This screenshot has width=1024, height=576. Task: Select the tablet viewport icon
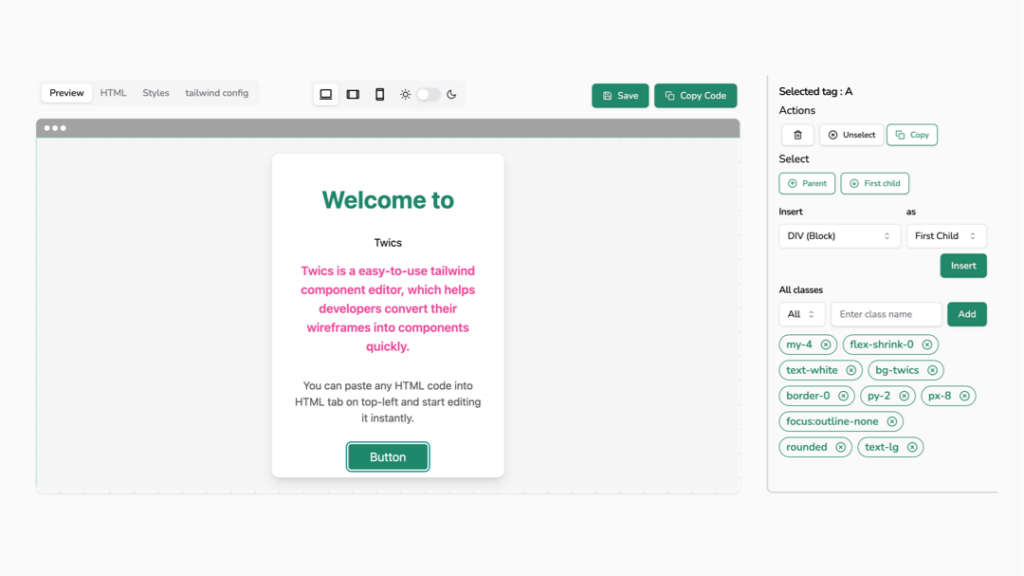pos(353,94)
